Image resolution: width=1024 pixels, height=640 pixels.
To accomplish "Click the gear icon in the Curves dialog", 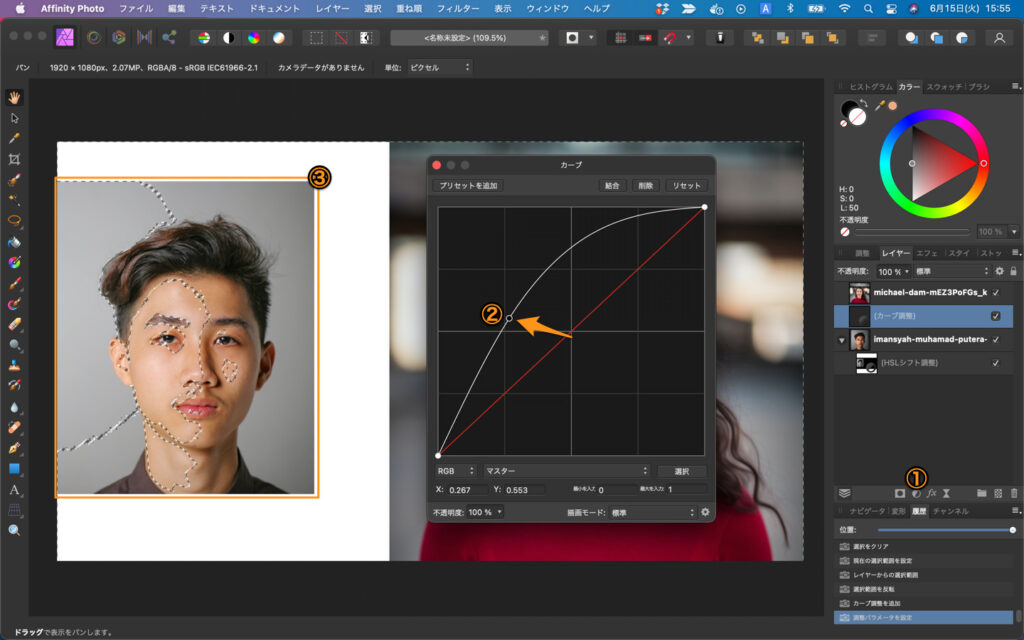I will (705, 512).
